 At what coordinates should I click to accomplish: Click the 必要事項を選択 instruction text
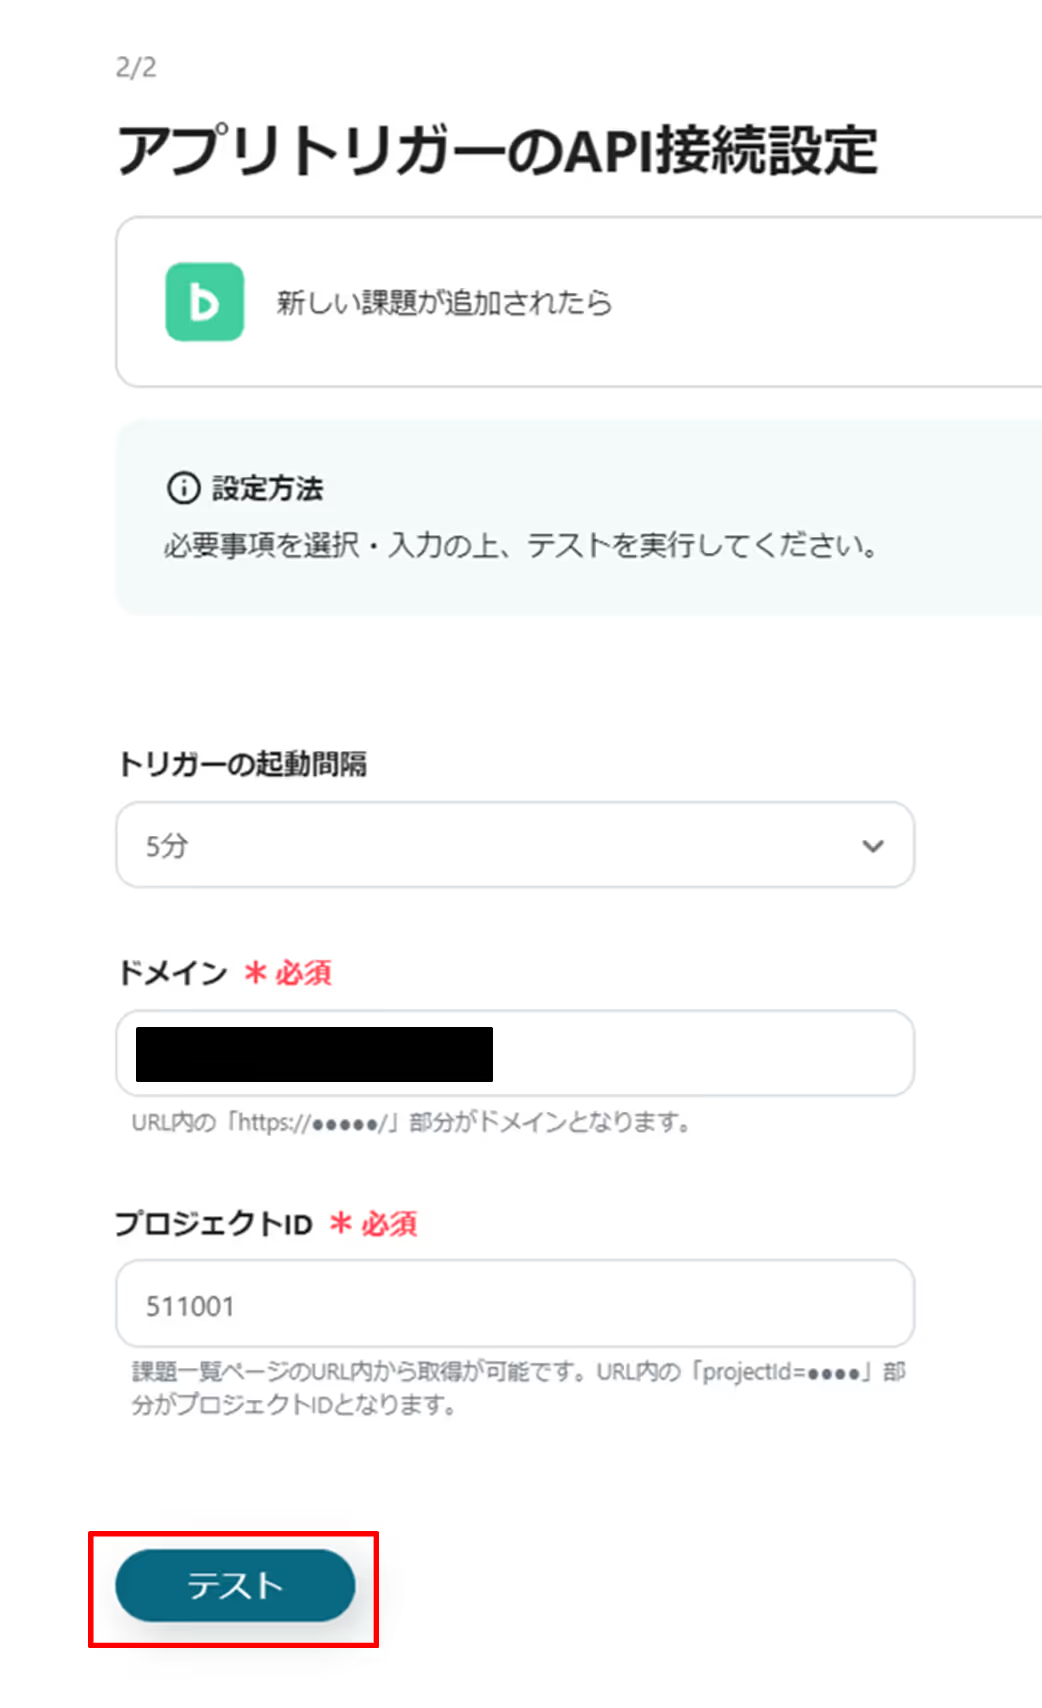[x=521, y=545]
